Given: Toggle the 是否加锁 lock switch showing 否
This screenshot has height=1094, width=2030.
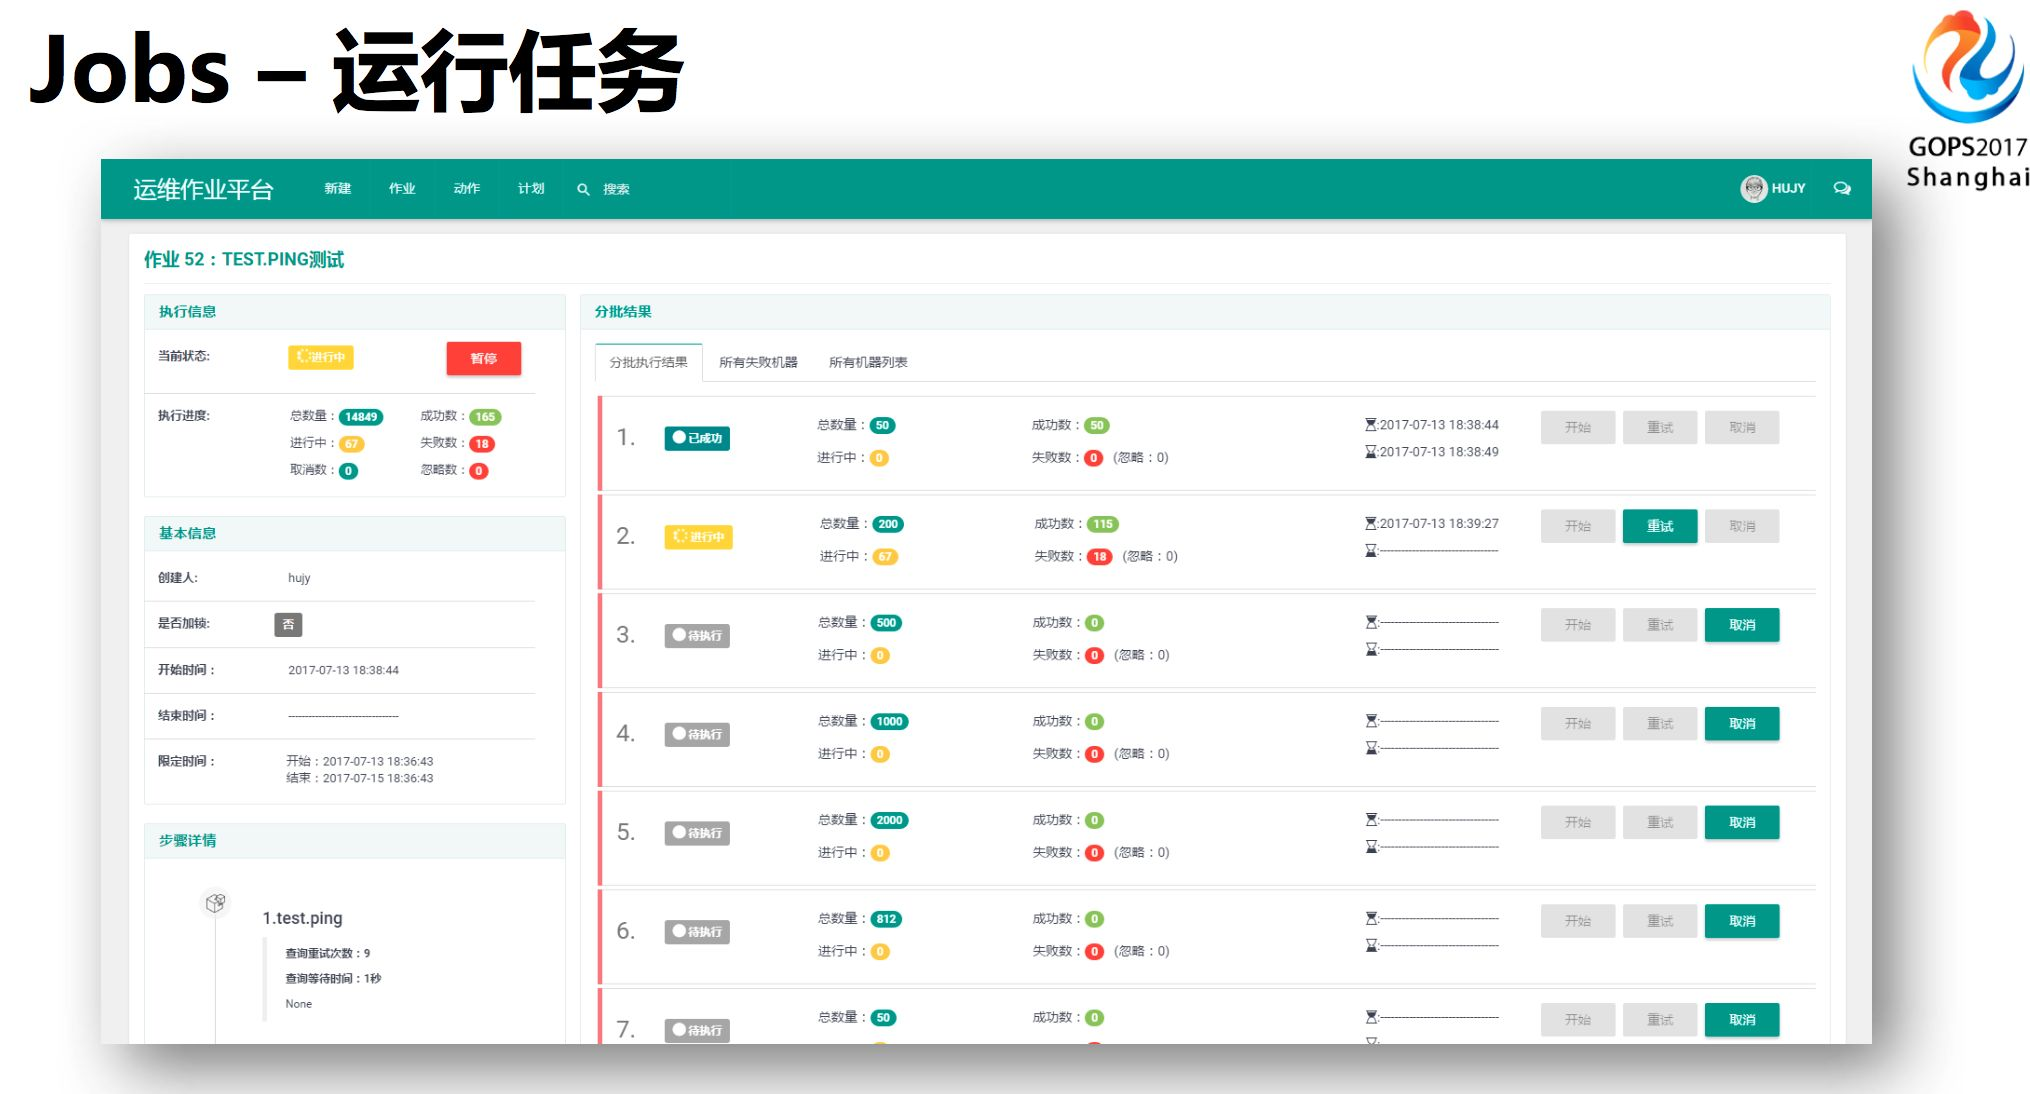Looking at the screenshot, I should click(x=288, y=624).
